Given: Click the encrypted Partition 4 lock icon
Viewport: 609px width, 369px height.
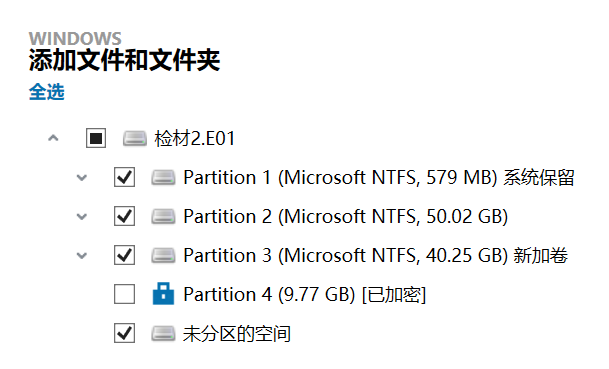Looking at the screenshot, I should tap(163, 294).
